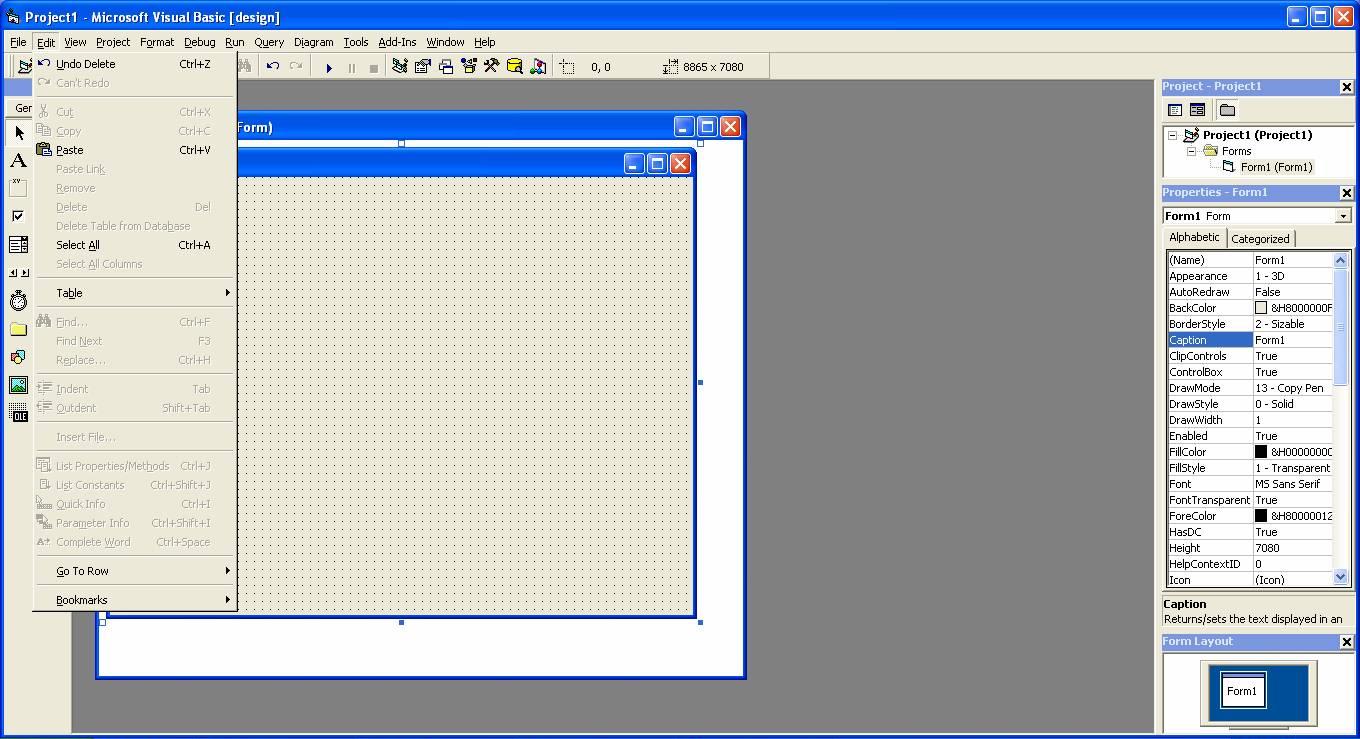The image size is (1360, 739).
Task: Switch to the Categorized tab
Action: coord(1260,239)
